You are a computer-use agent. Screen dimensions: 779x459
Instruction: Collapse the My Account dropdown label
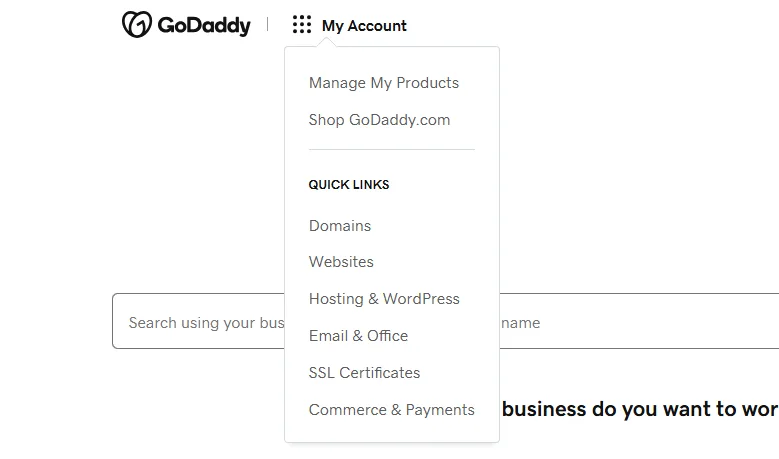pos(364,26)
